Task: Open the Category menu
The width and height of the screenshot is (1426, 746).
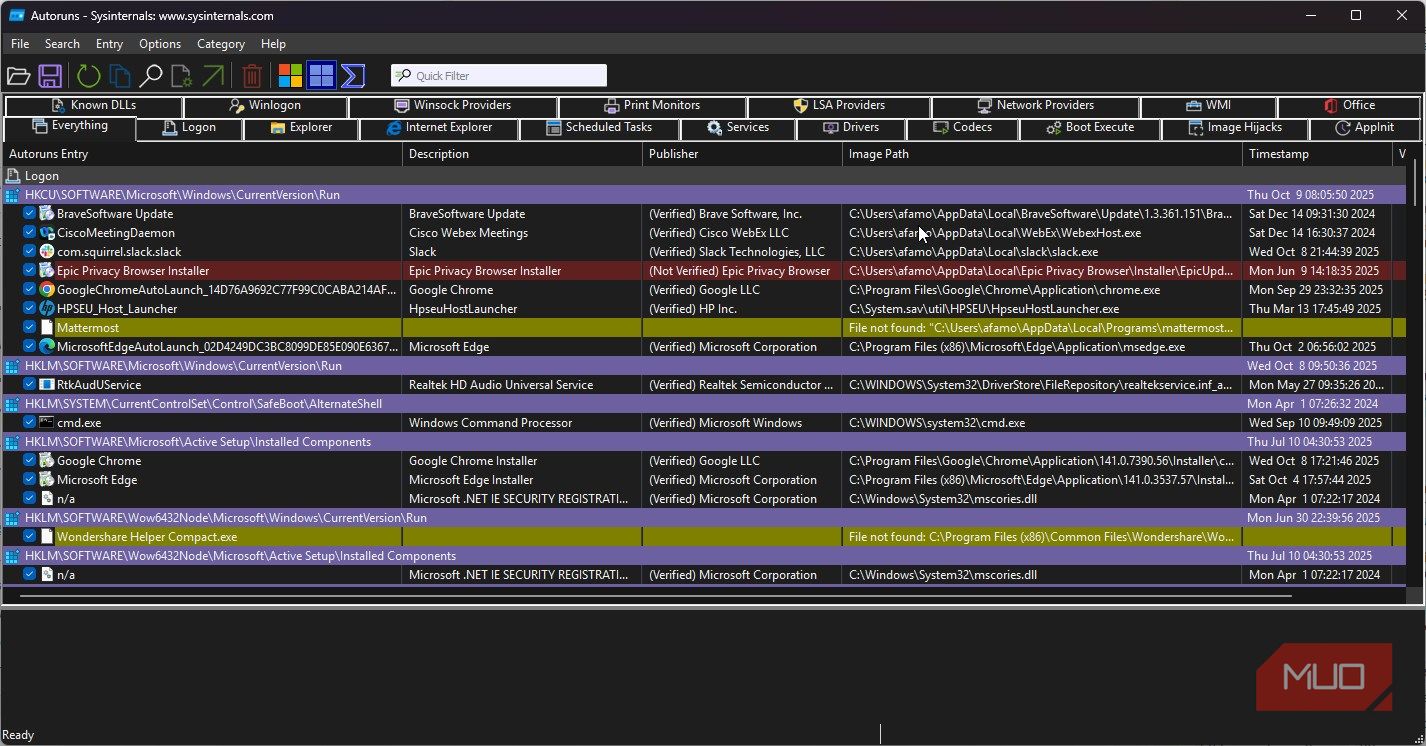Action: pos(221,44)
